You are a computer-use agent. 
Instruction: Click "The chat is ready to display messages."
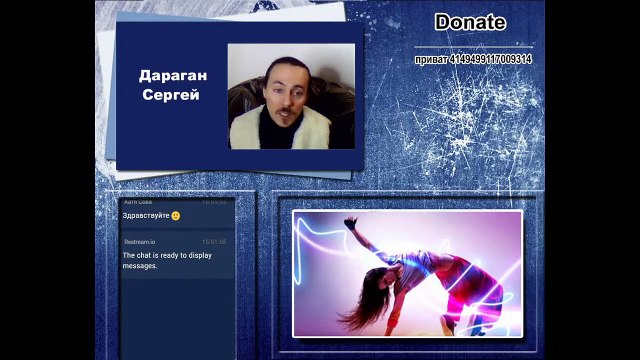click(x=167, y=260)
